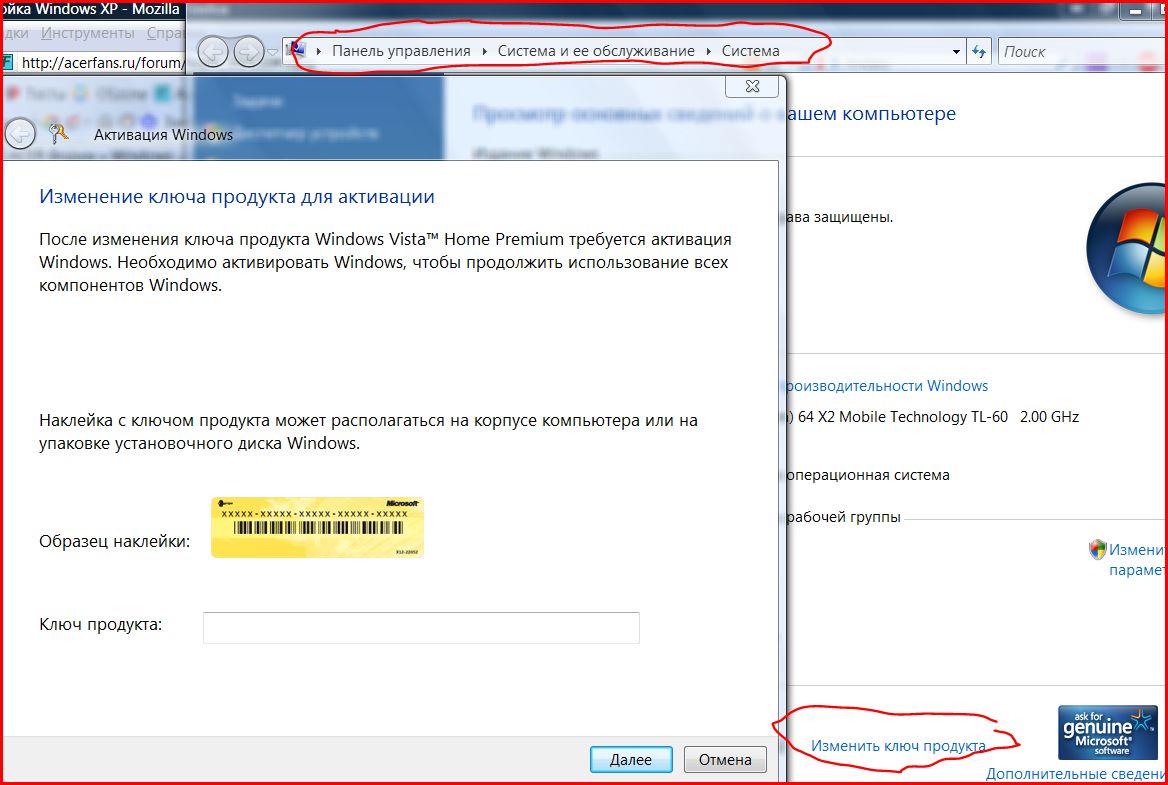Click the Windows Vista logo orb
The width and height of the screenshot is (1168, 785).
click(x=1126, y=247)
